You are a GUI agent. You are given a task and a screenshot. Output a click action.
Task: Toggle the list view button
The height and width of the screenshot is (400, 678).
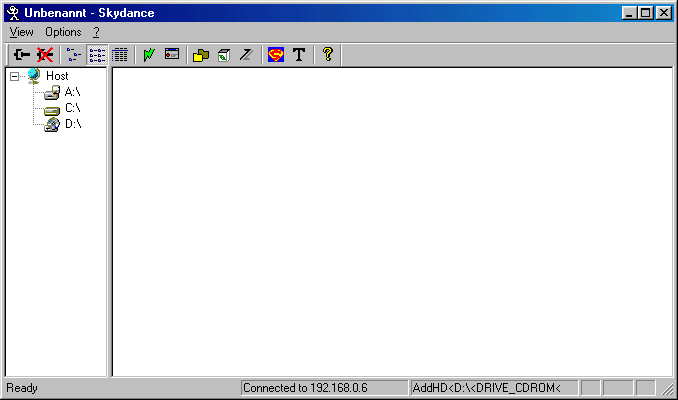tap(97, 55)
